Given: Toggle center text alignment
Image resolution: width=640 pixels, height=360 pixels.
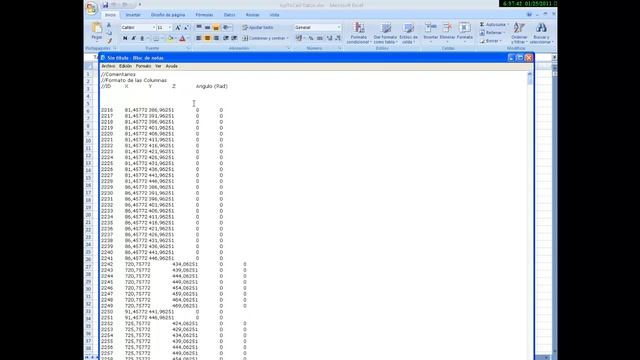Looking at the screenshot, I should (x=207, y=38).
